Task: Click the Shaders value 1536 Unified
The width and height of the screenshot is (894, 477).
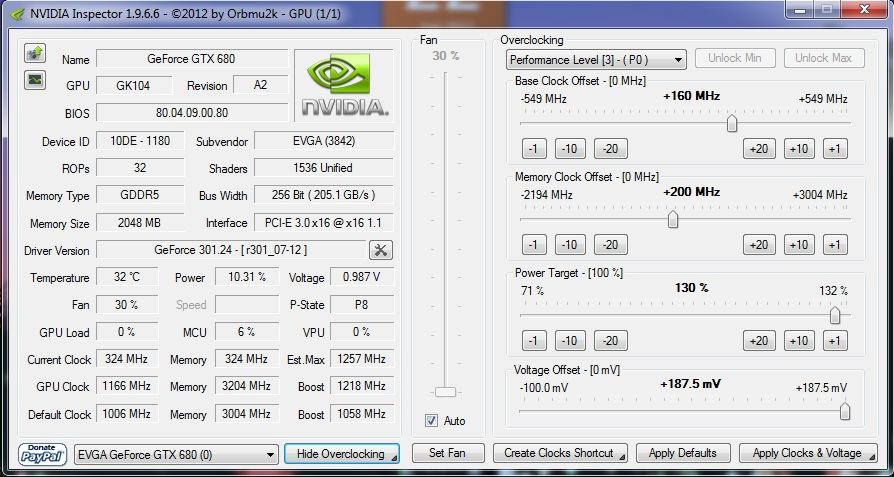Action: point(324,168)
